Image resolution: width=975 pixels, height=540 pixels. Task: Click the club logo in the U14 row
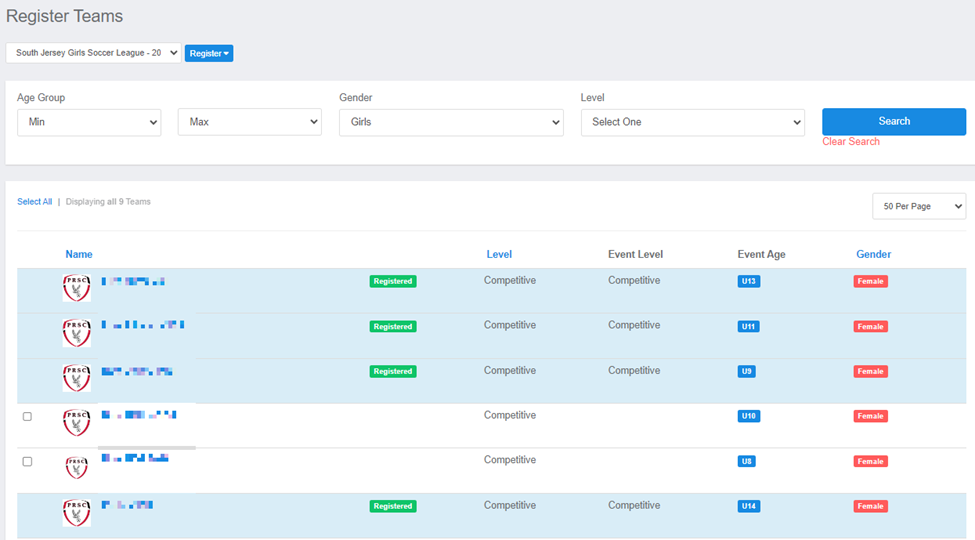click(x=76, y=512)
